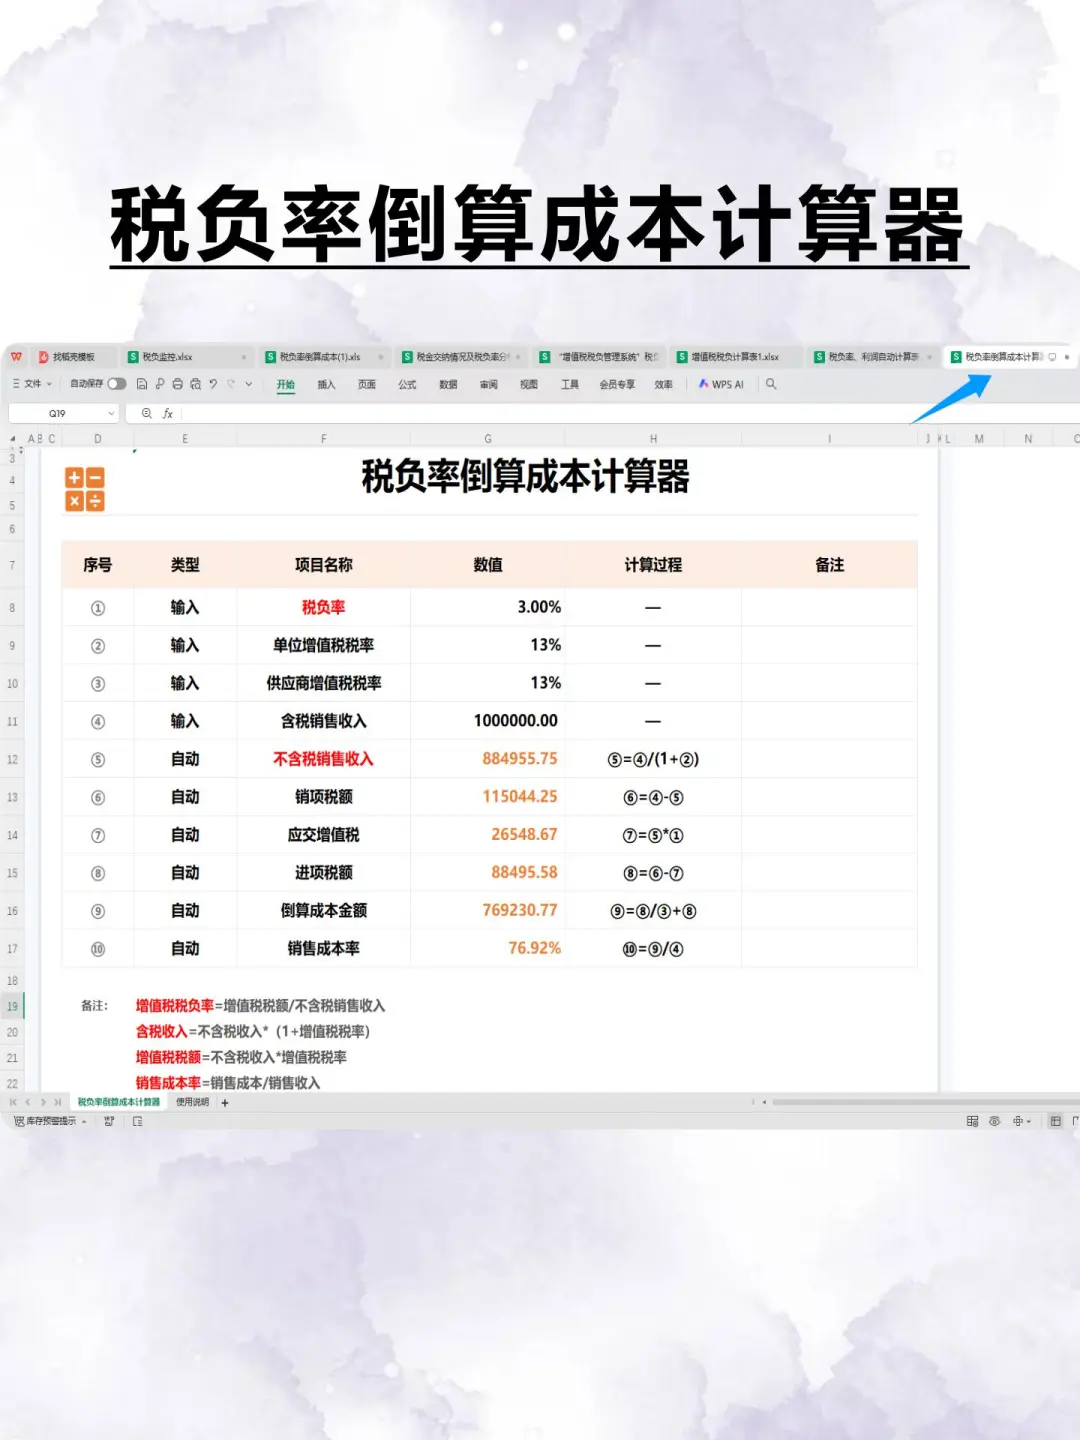This screenshot has height=1440, width=1080.
Task: Open the search magnifier in the ribbon
Action: click(771, 385)
